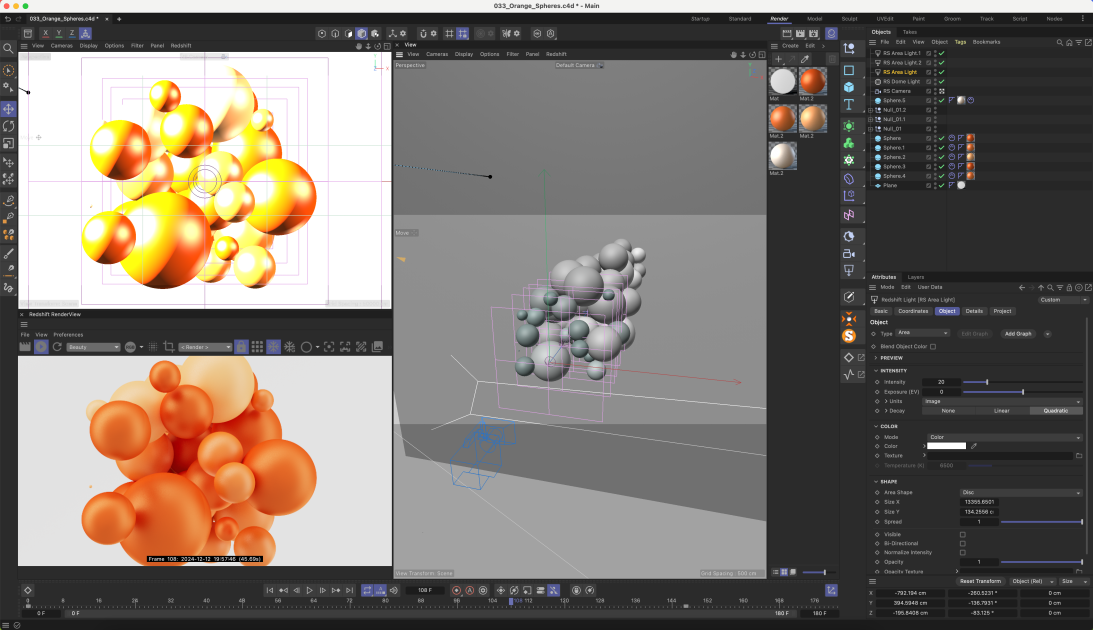Open search magnifier in left toolbar

point(8,48)
